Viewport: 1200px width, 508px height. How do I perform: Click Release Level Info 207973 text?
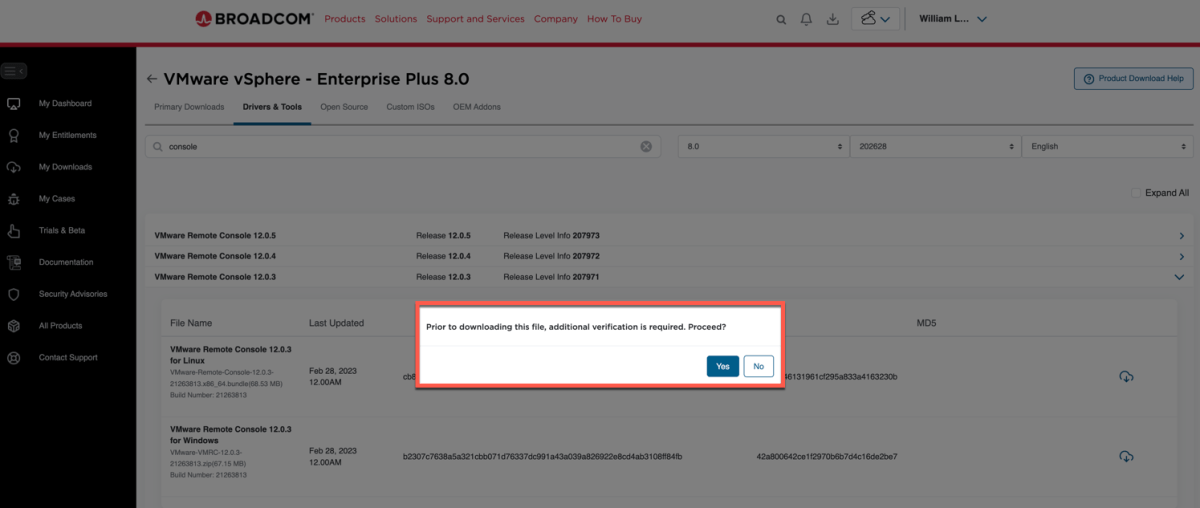[551, 236]
